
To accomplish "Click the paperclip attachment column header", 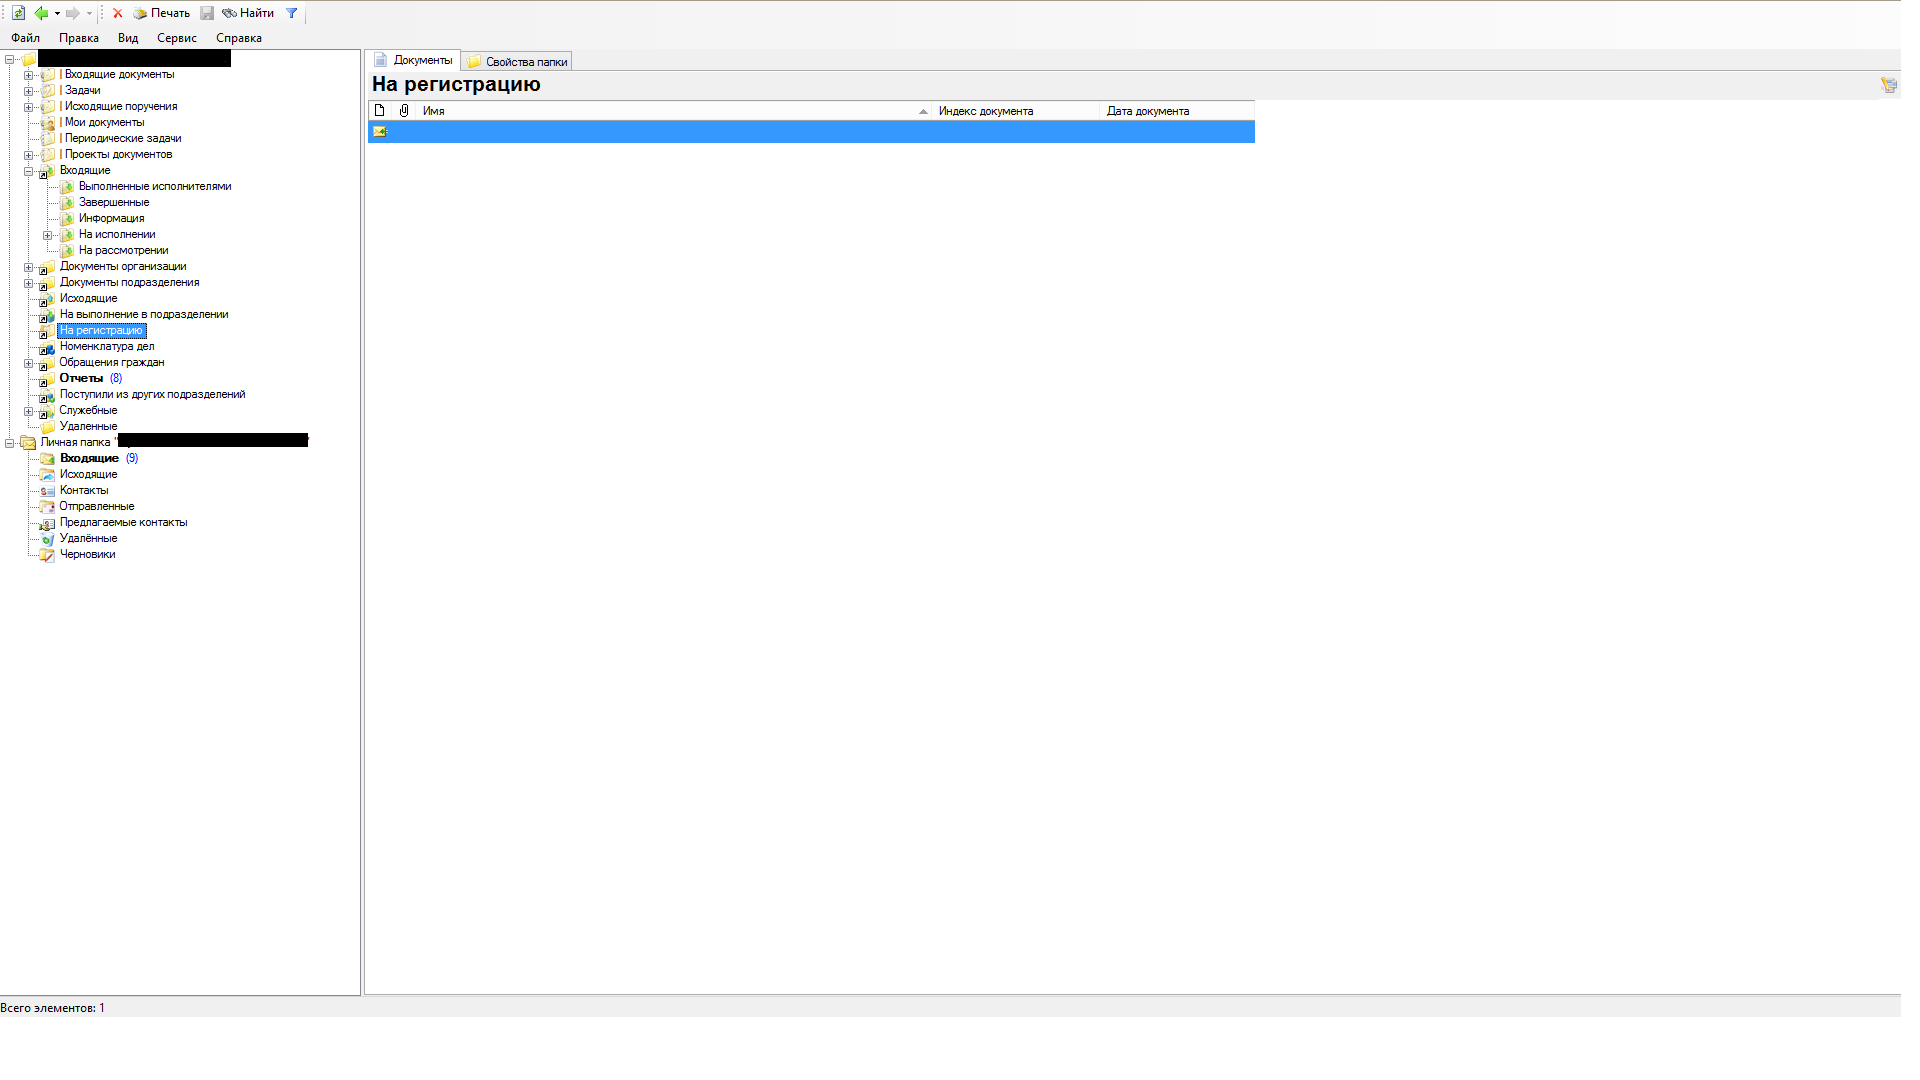I will [x=404, y=111].
